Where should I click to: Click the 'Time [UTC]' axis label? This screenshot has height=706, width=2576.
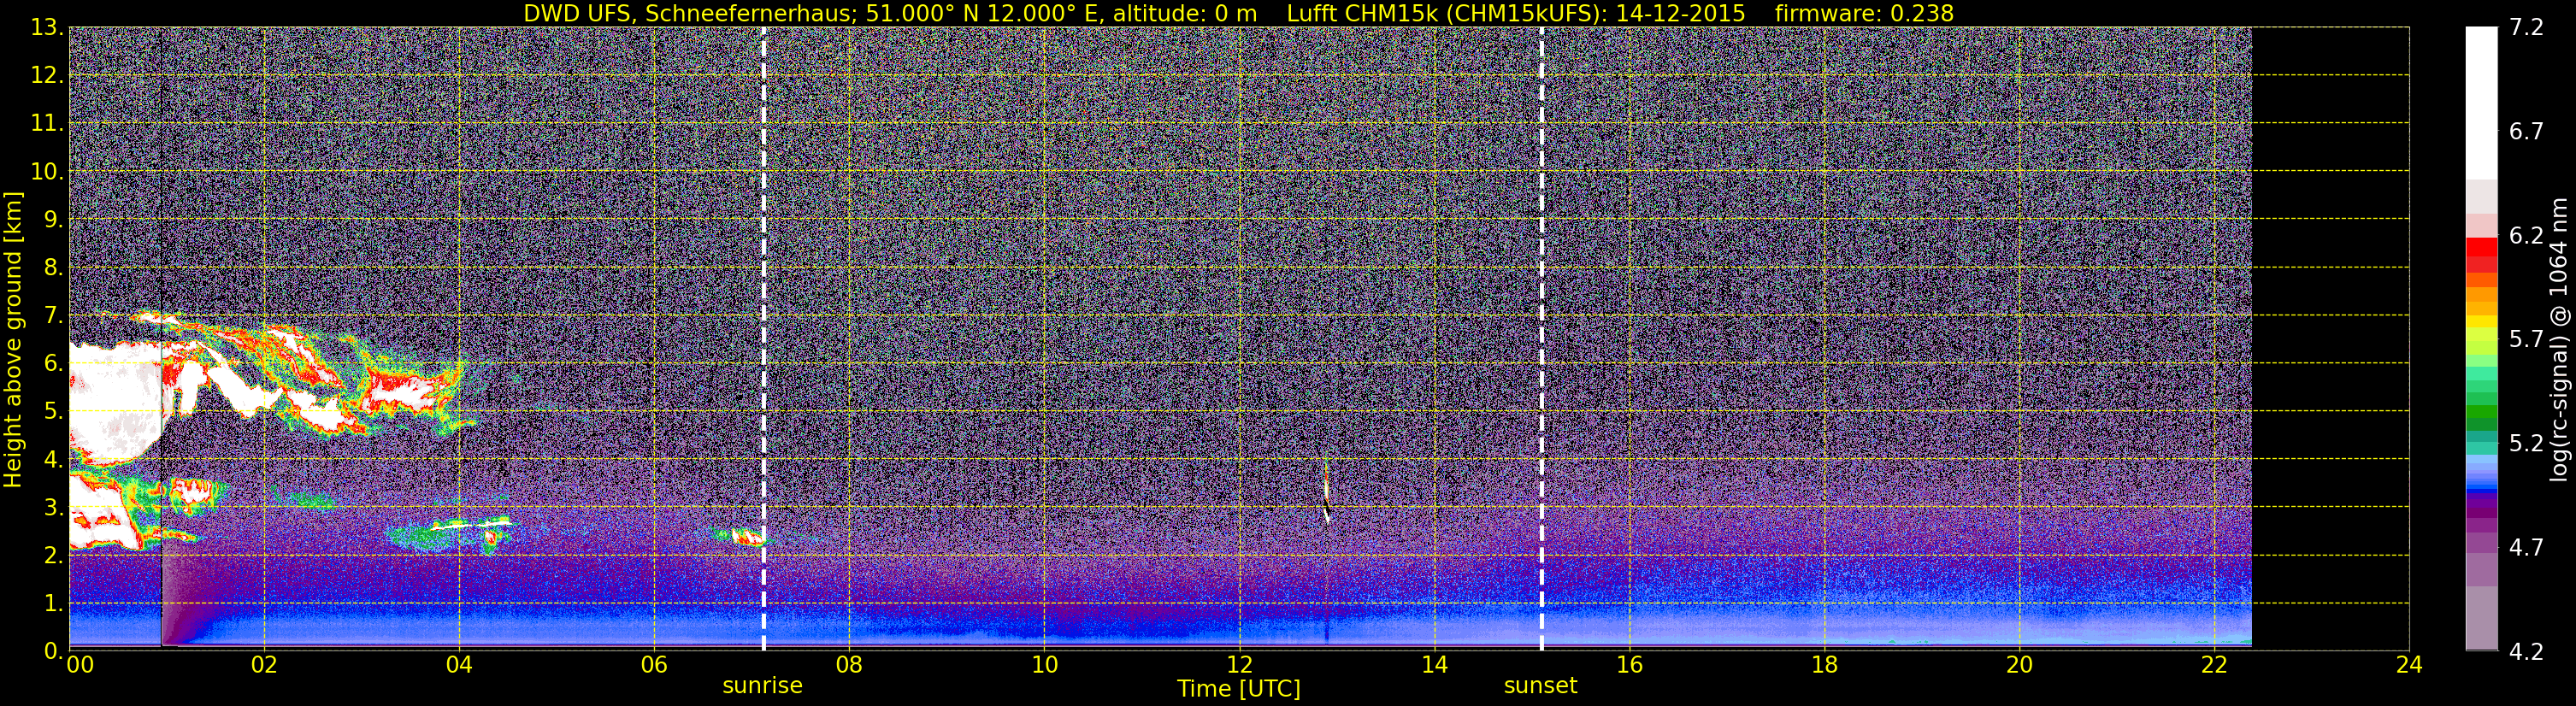pyautogui.click(x=1239, y=689)
